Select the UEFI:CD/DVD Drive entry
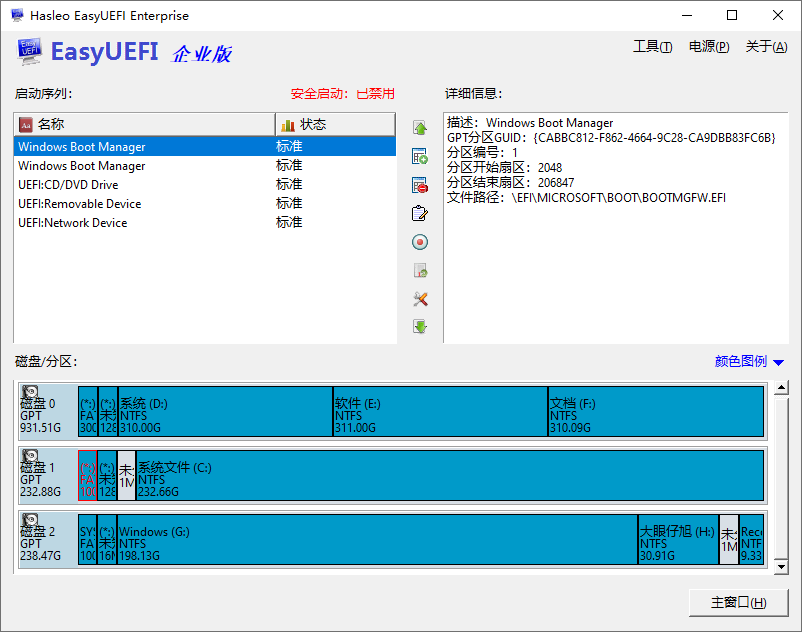The image size is (802, 632). 205,185
